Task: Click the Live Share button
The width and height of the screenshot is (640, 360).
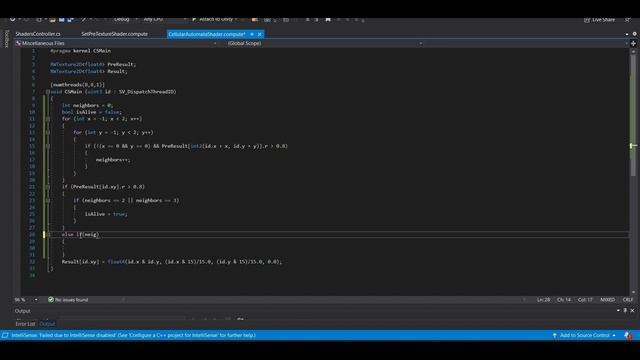Action: click(599, 20)
